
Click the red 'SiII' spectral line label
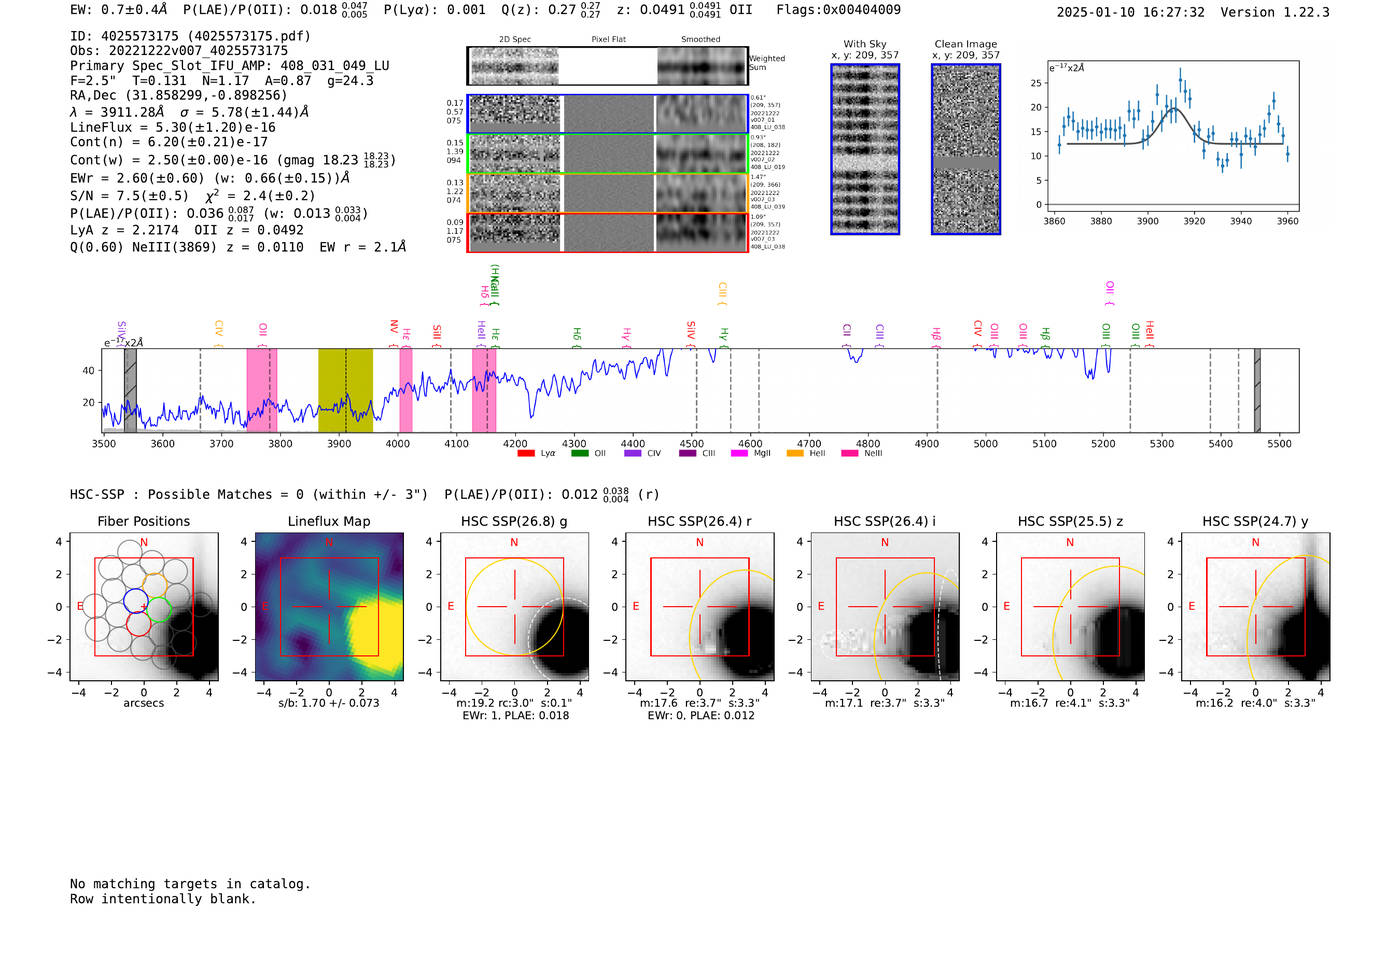(437, 334)
